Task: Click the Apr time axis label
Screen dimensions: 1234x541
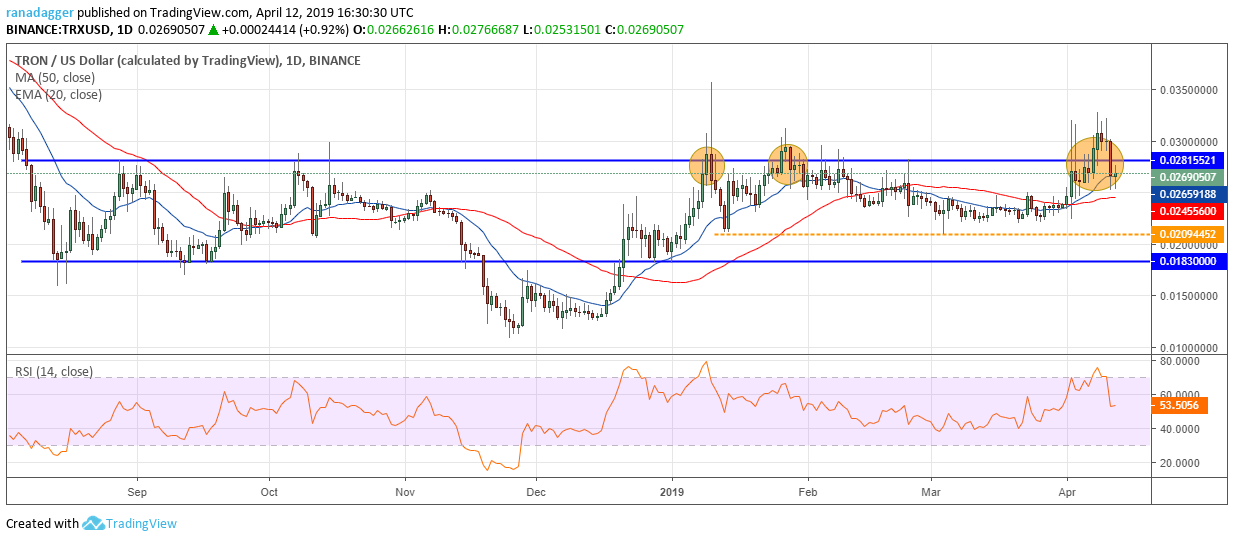Action: pos(1067,492)
